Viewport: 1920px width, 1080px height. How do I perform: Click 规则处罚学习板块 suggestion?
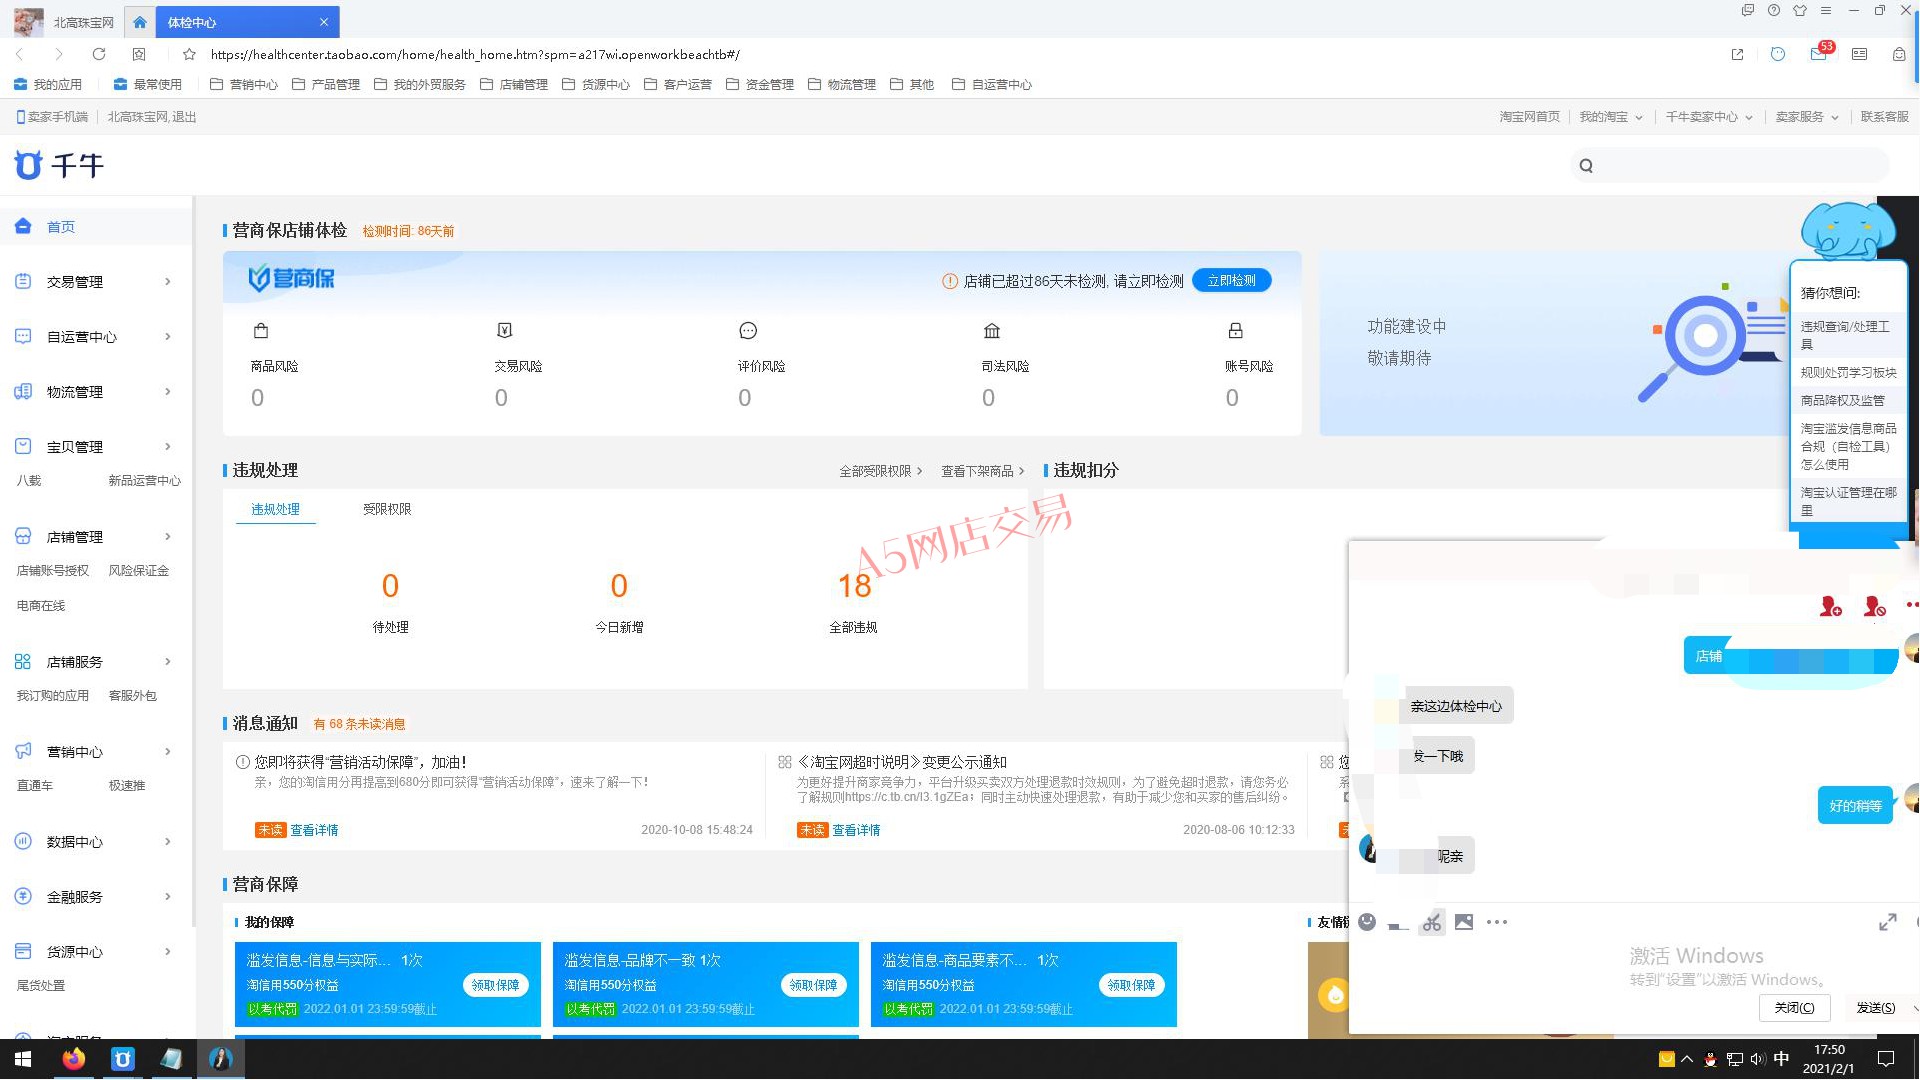[1848, 373]
